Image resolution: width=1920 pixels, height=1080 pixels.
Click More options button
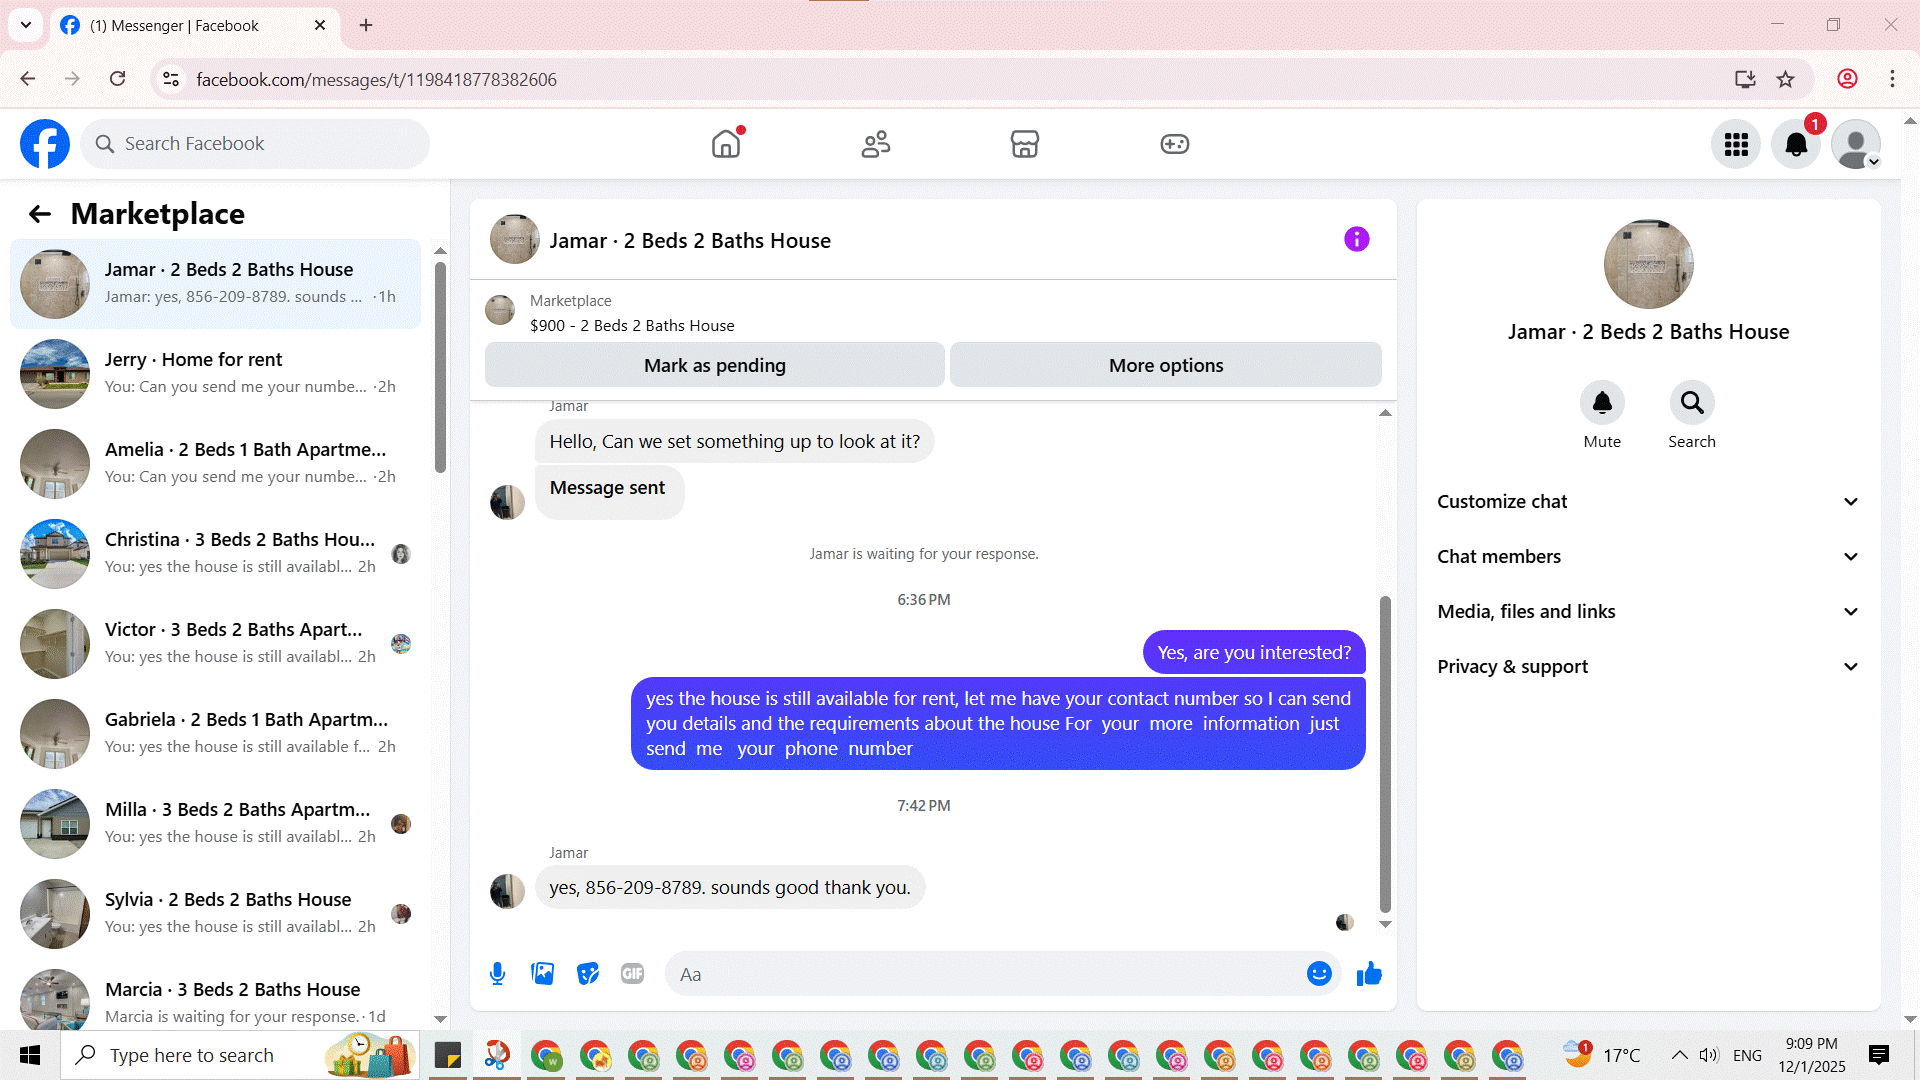[1166, 365]
